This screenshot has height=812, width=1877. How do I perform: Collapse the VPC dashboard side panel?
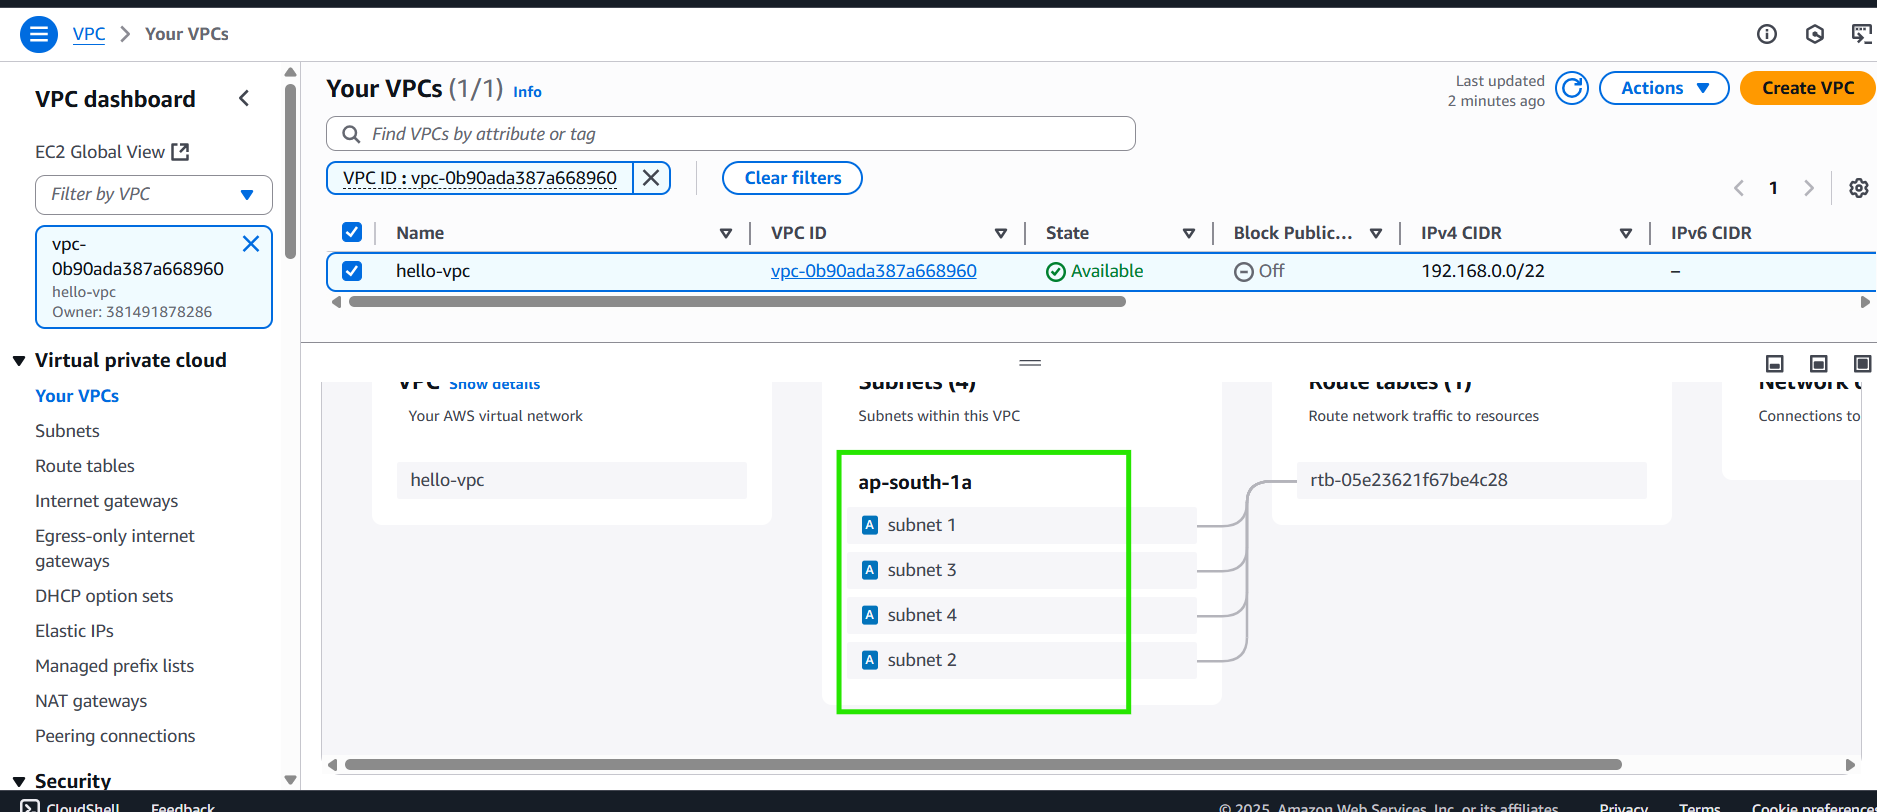pos(244,98)
